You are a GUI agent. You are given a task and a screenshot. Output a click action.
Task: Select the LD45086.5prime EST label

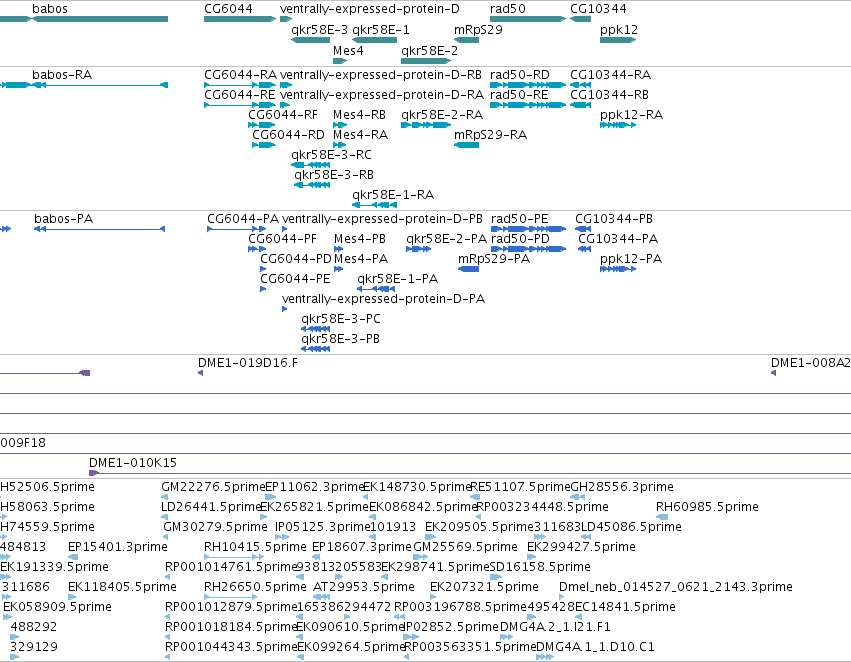(x=631, y=527)
